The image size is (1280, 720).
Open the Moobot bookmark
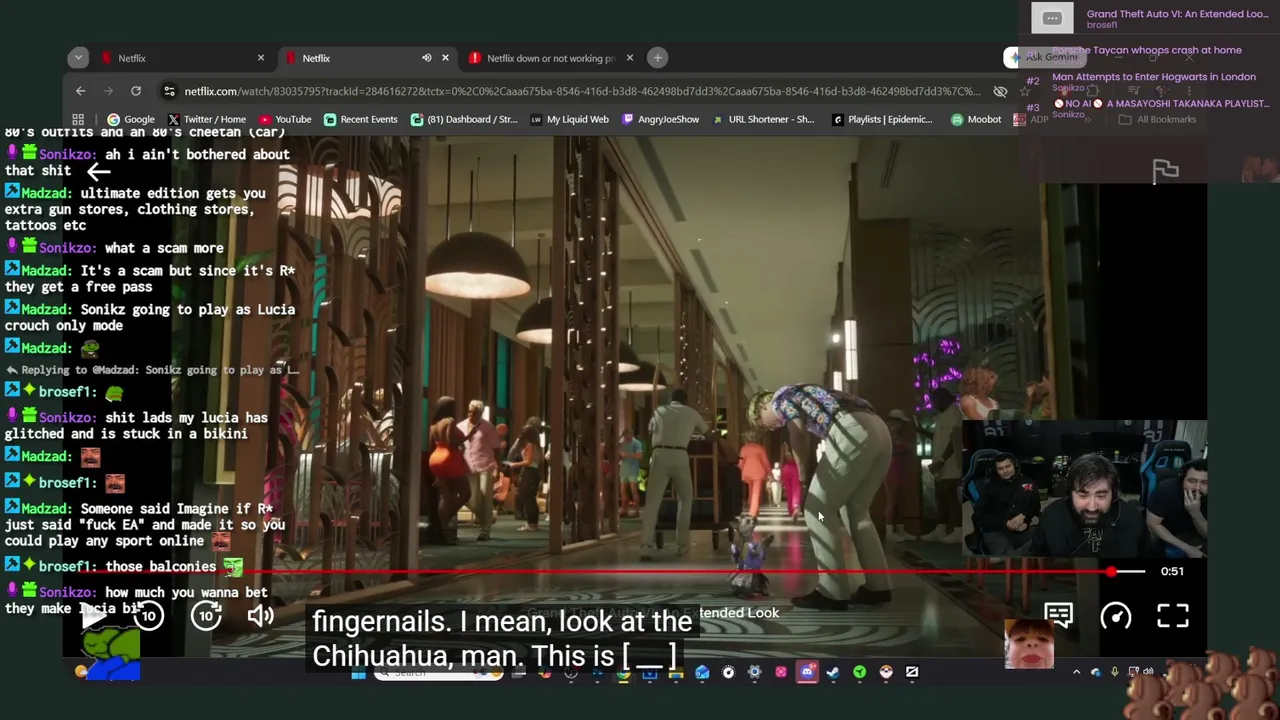click(976, 119)
